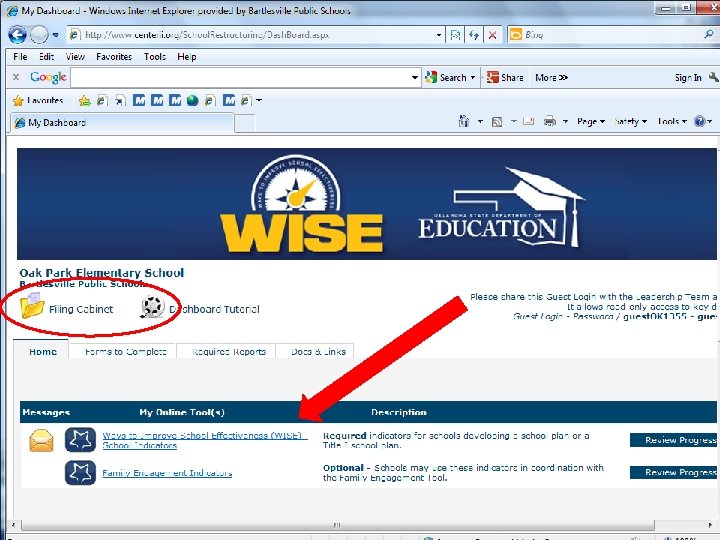Open the command bar Tools dropdown
Viewport: 720px width, 540px height.
(x=672, y=121)
